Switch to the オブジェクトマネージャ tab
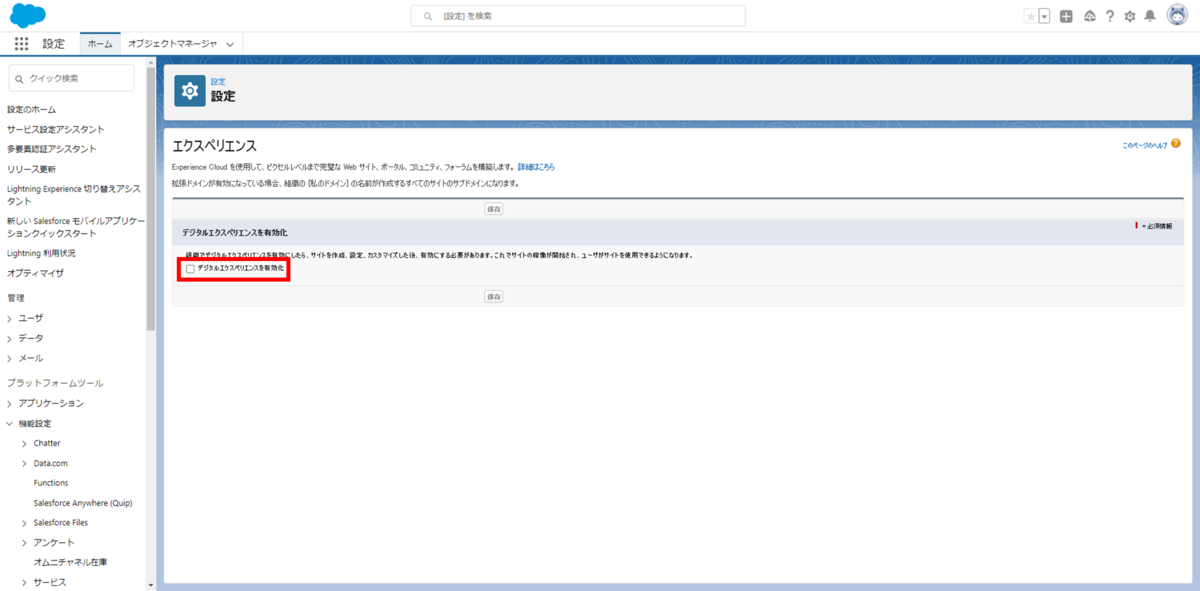1200x591 pixels. [x=172, y=44]
